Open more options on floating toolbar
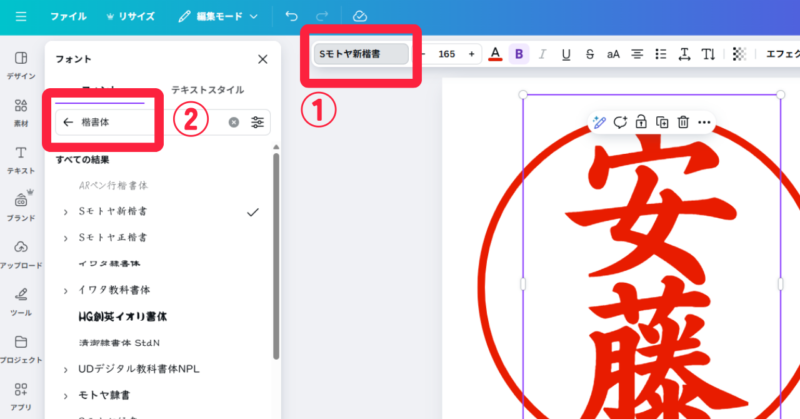Image resolution: width=800 pixels, height=419 pixels. tap(704, 122)
